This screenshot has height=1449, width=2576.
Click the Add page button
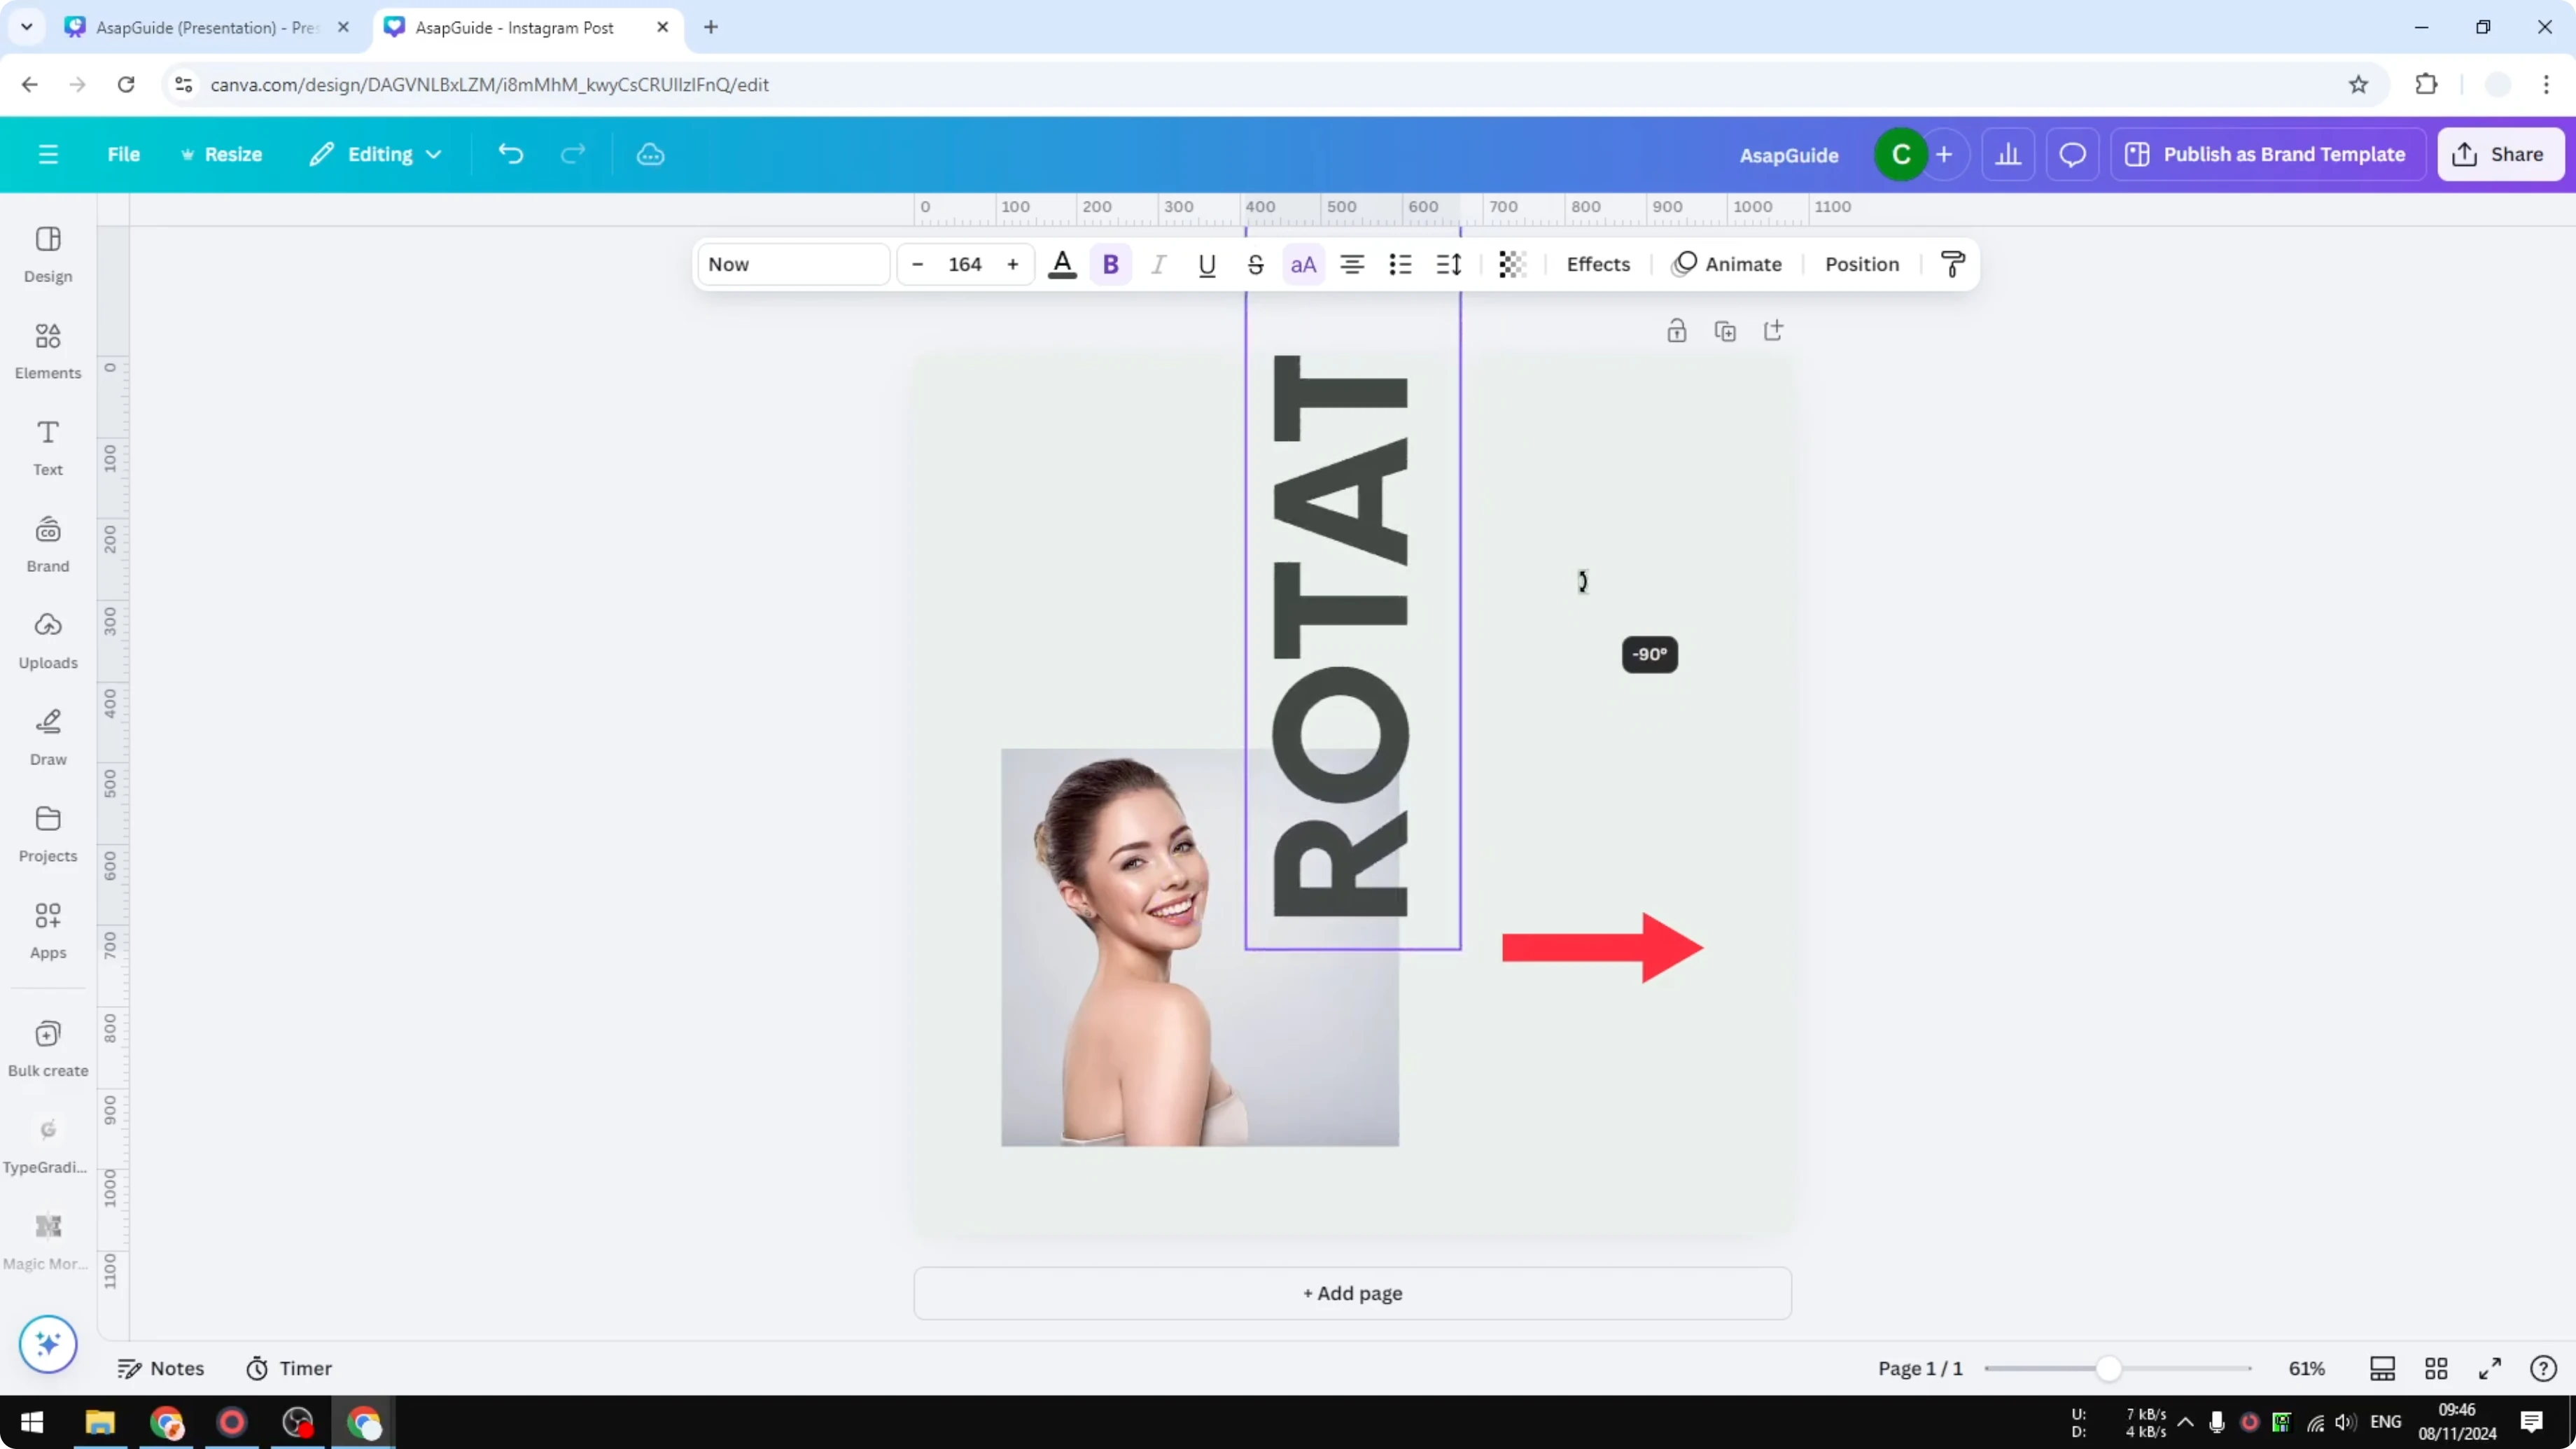(x=1352, y=1293)
